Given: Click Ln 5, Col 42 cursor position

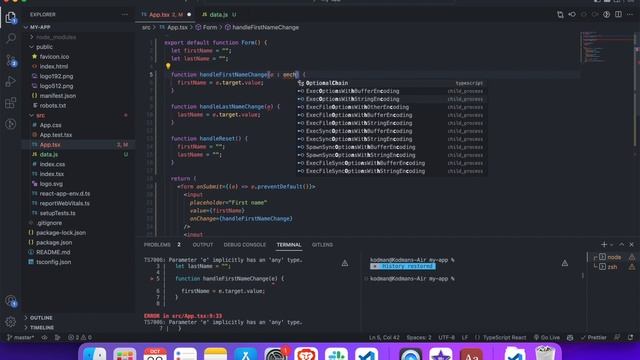Looking at the screenshot, I should pyautogui.click(x=384, y=338).
